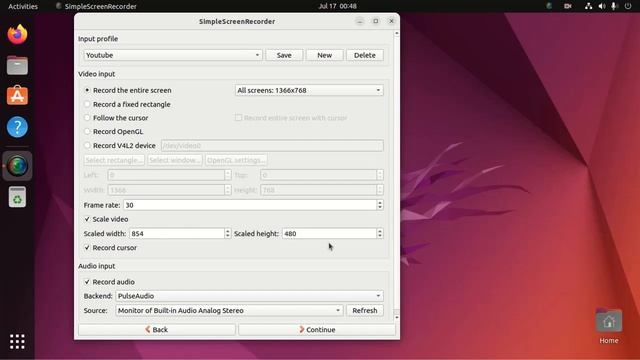Open the network status icon

[x=588, y=6]
